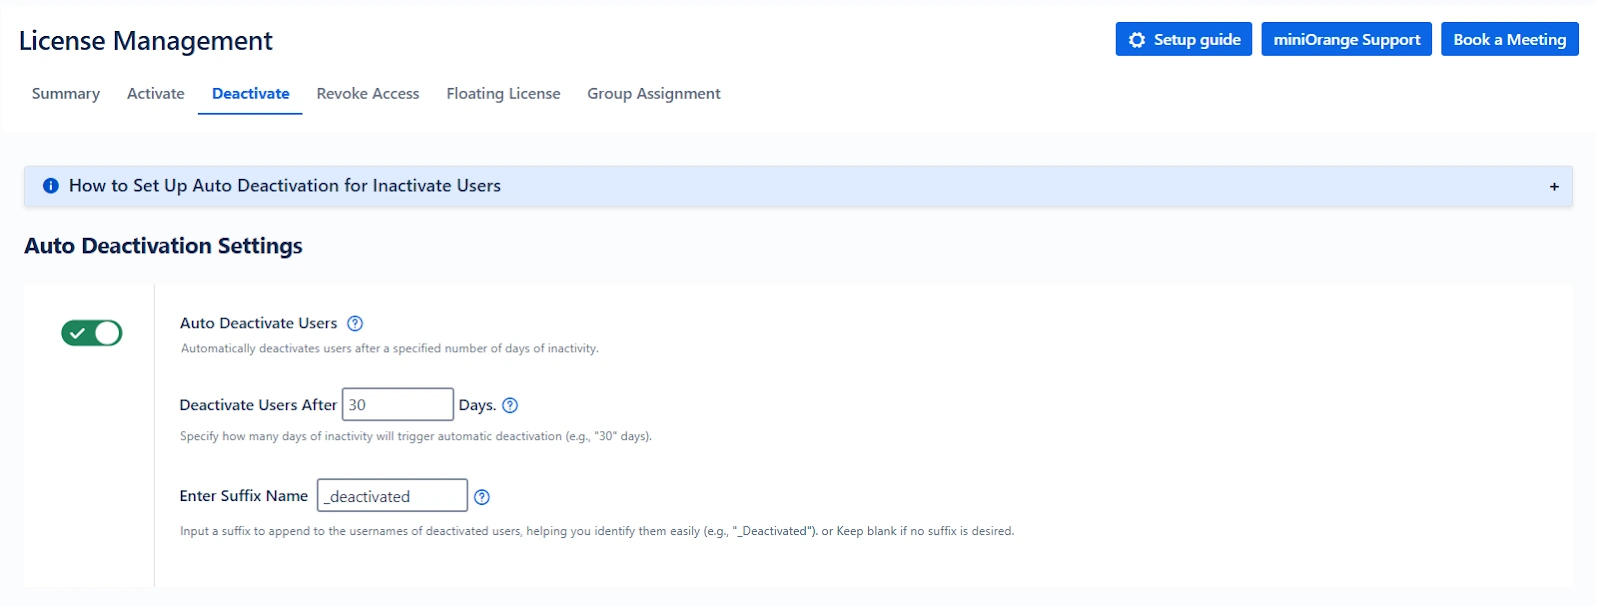Viewport: 1600px width, 606px height.
Task: Switch to Group Assignment tab
Action: pos(653,94)
